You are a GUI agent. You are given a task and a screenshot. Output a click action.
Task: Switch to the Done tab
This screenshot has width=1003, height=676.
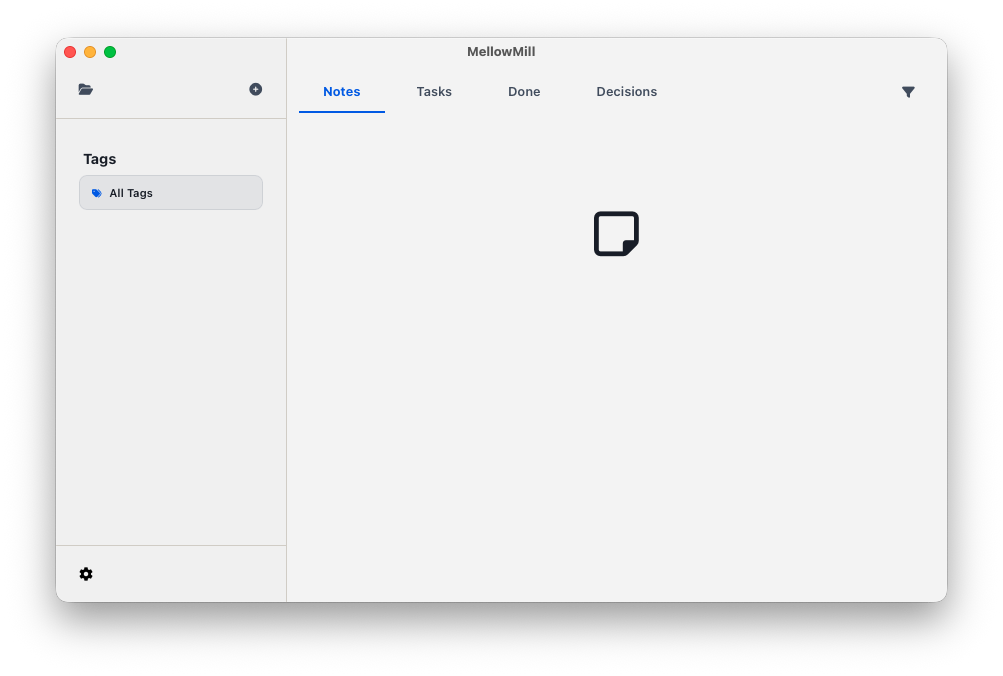[x=524, y=92]
